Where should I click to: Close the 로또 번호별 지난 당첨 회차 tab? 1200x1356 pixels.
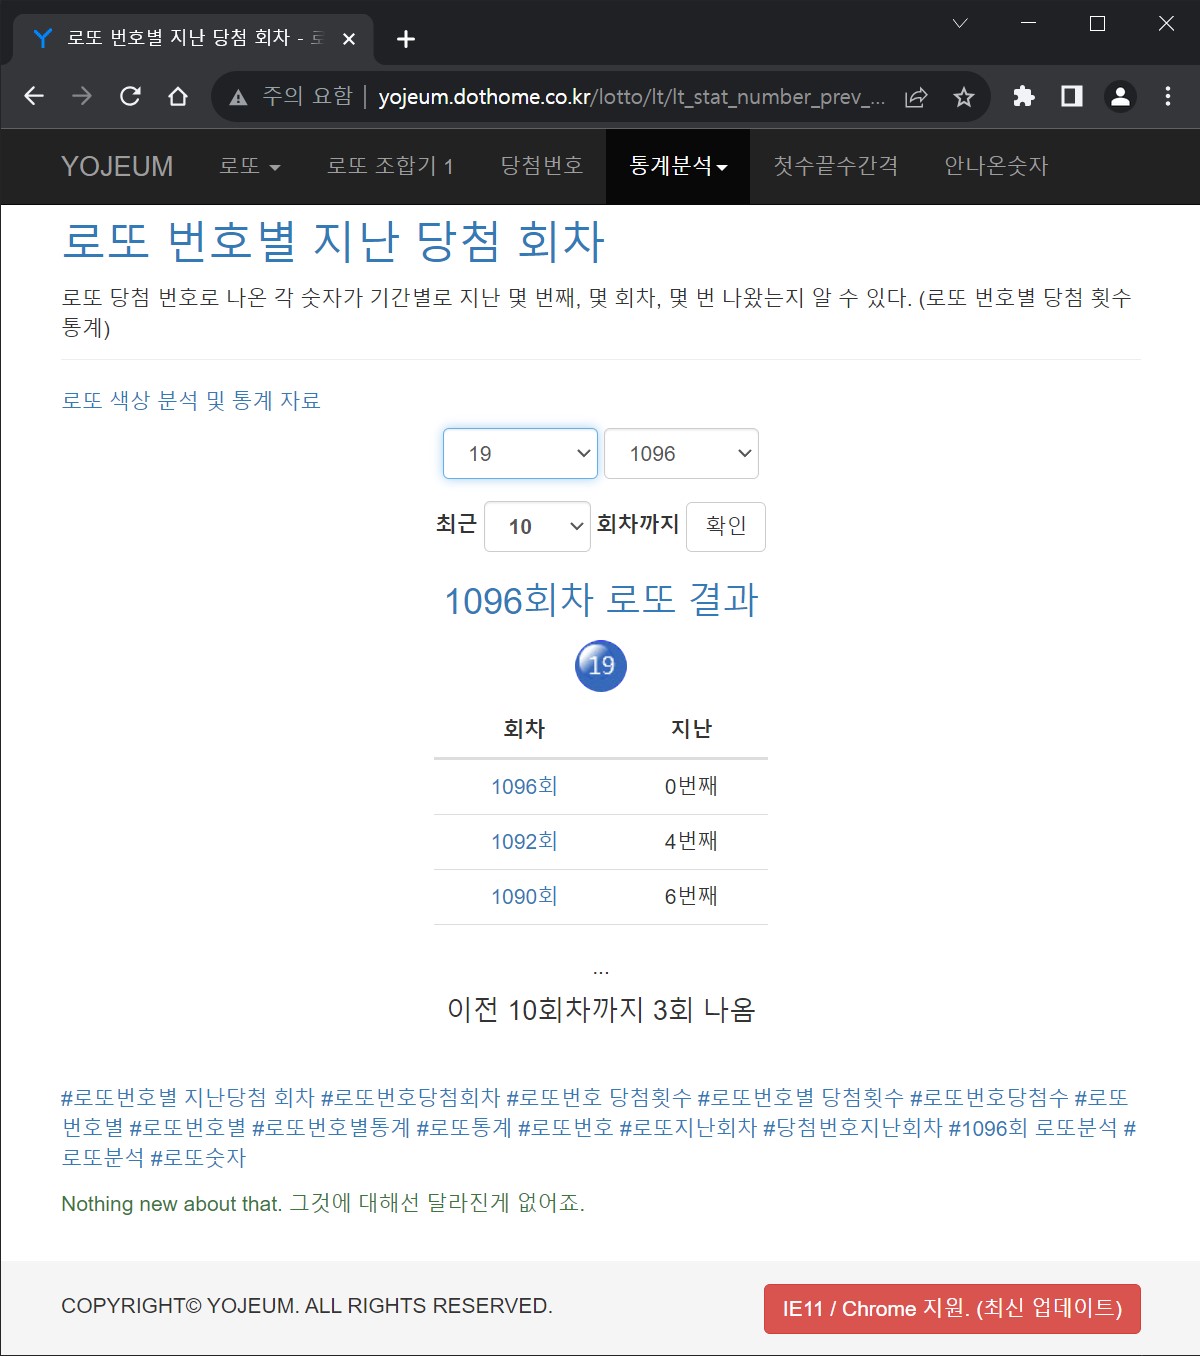click(349, 39)
